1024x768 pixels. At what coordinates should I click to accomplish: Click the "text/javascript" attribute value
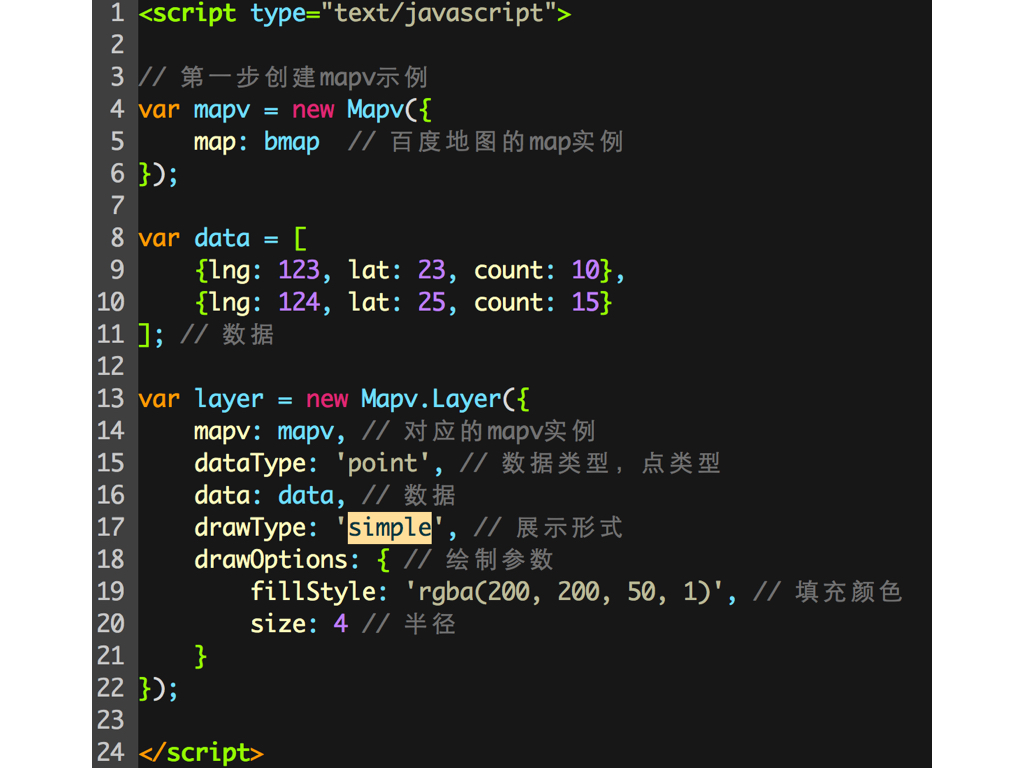[x=438, y=14]
